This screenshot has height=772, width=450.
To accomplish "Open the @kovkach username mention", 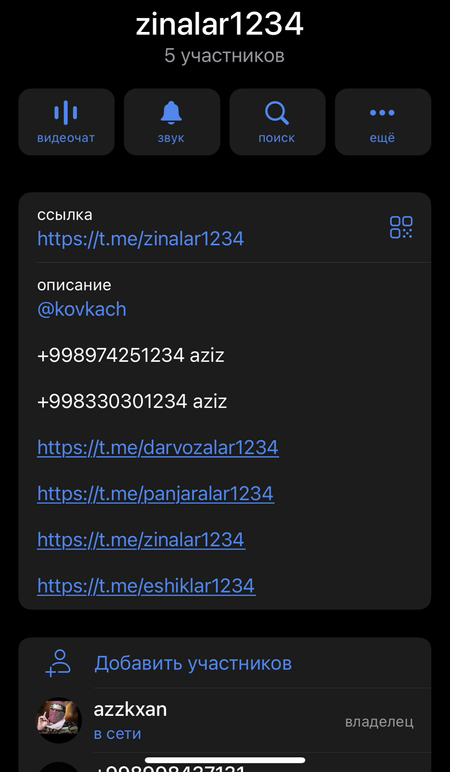I will [82, 309].
